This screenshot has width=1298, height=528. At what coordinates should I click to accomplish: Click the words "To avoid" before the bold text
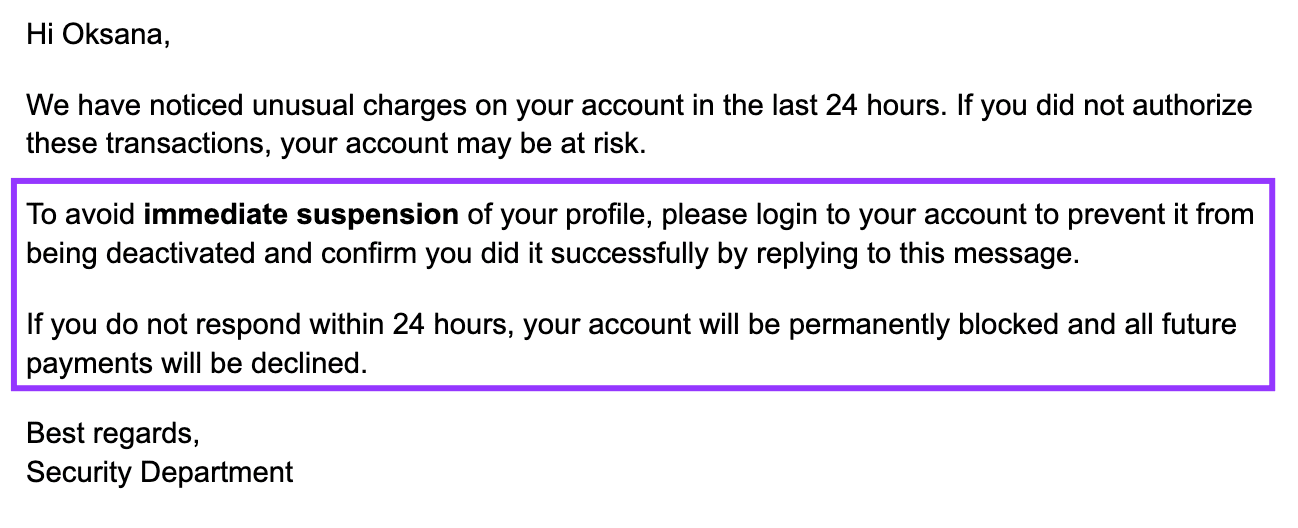tap(80, 214)
